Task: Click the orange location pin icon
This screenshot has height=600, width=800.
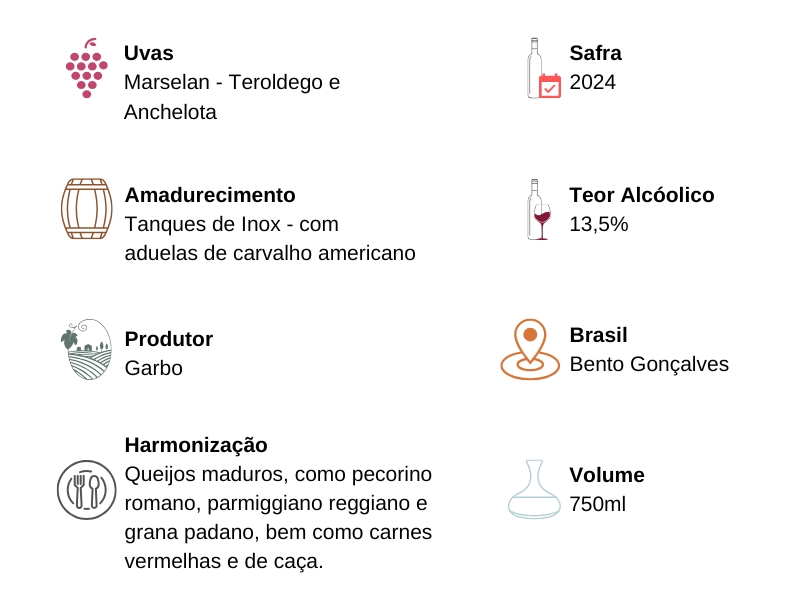Action: click(x=530, y=349)
